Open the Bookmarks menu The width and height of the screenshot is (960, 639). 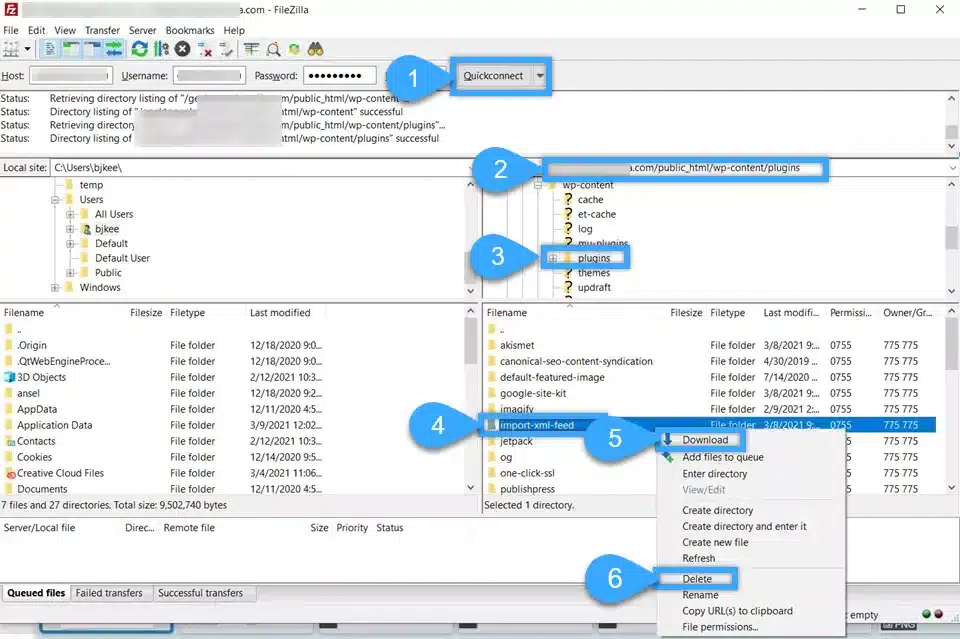[x=190, y=30]
